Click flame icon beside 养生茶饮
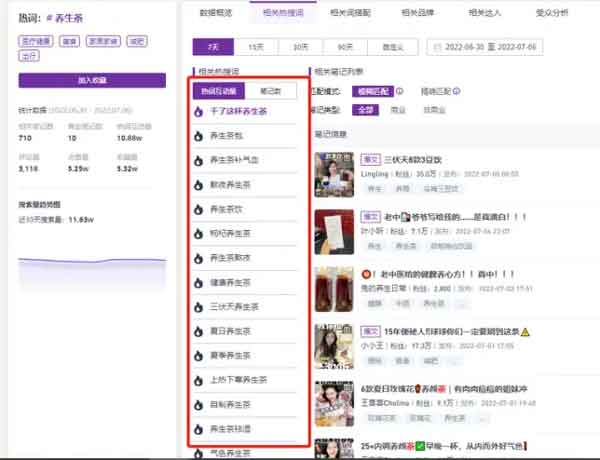The height and width of the screenshot is (460, 600). 198,209
